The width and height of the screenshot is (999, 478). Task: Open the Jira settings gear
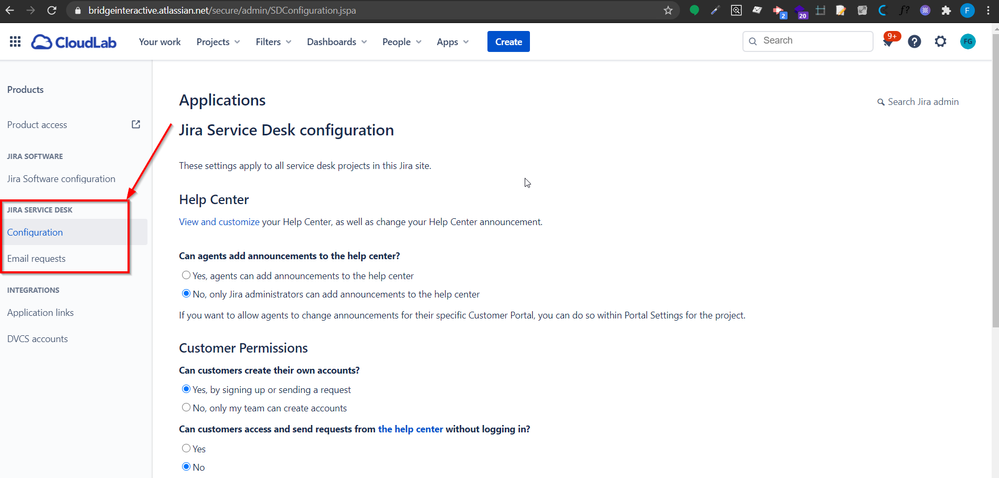click(x=940, y=41)
